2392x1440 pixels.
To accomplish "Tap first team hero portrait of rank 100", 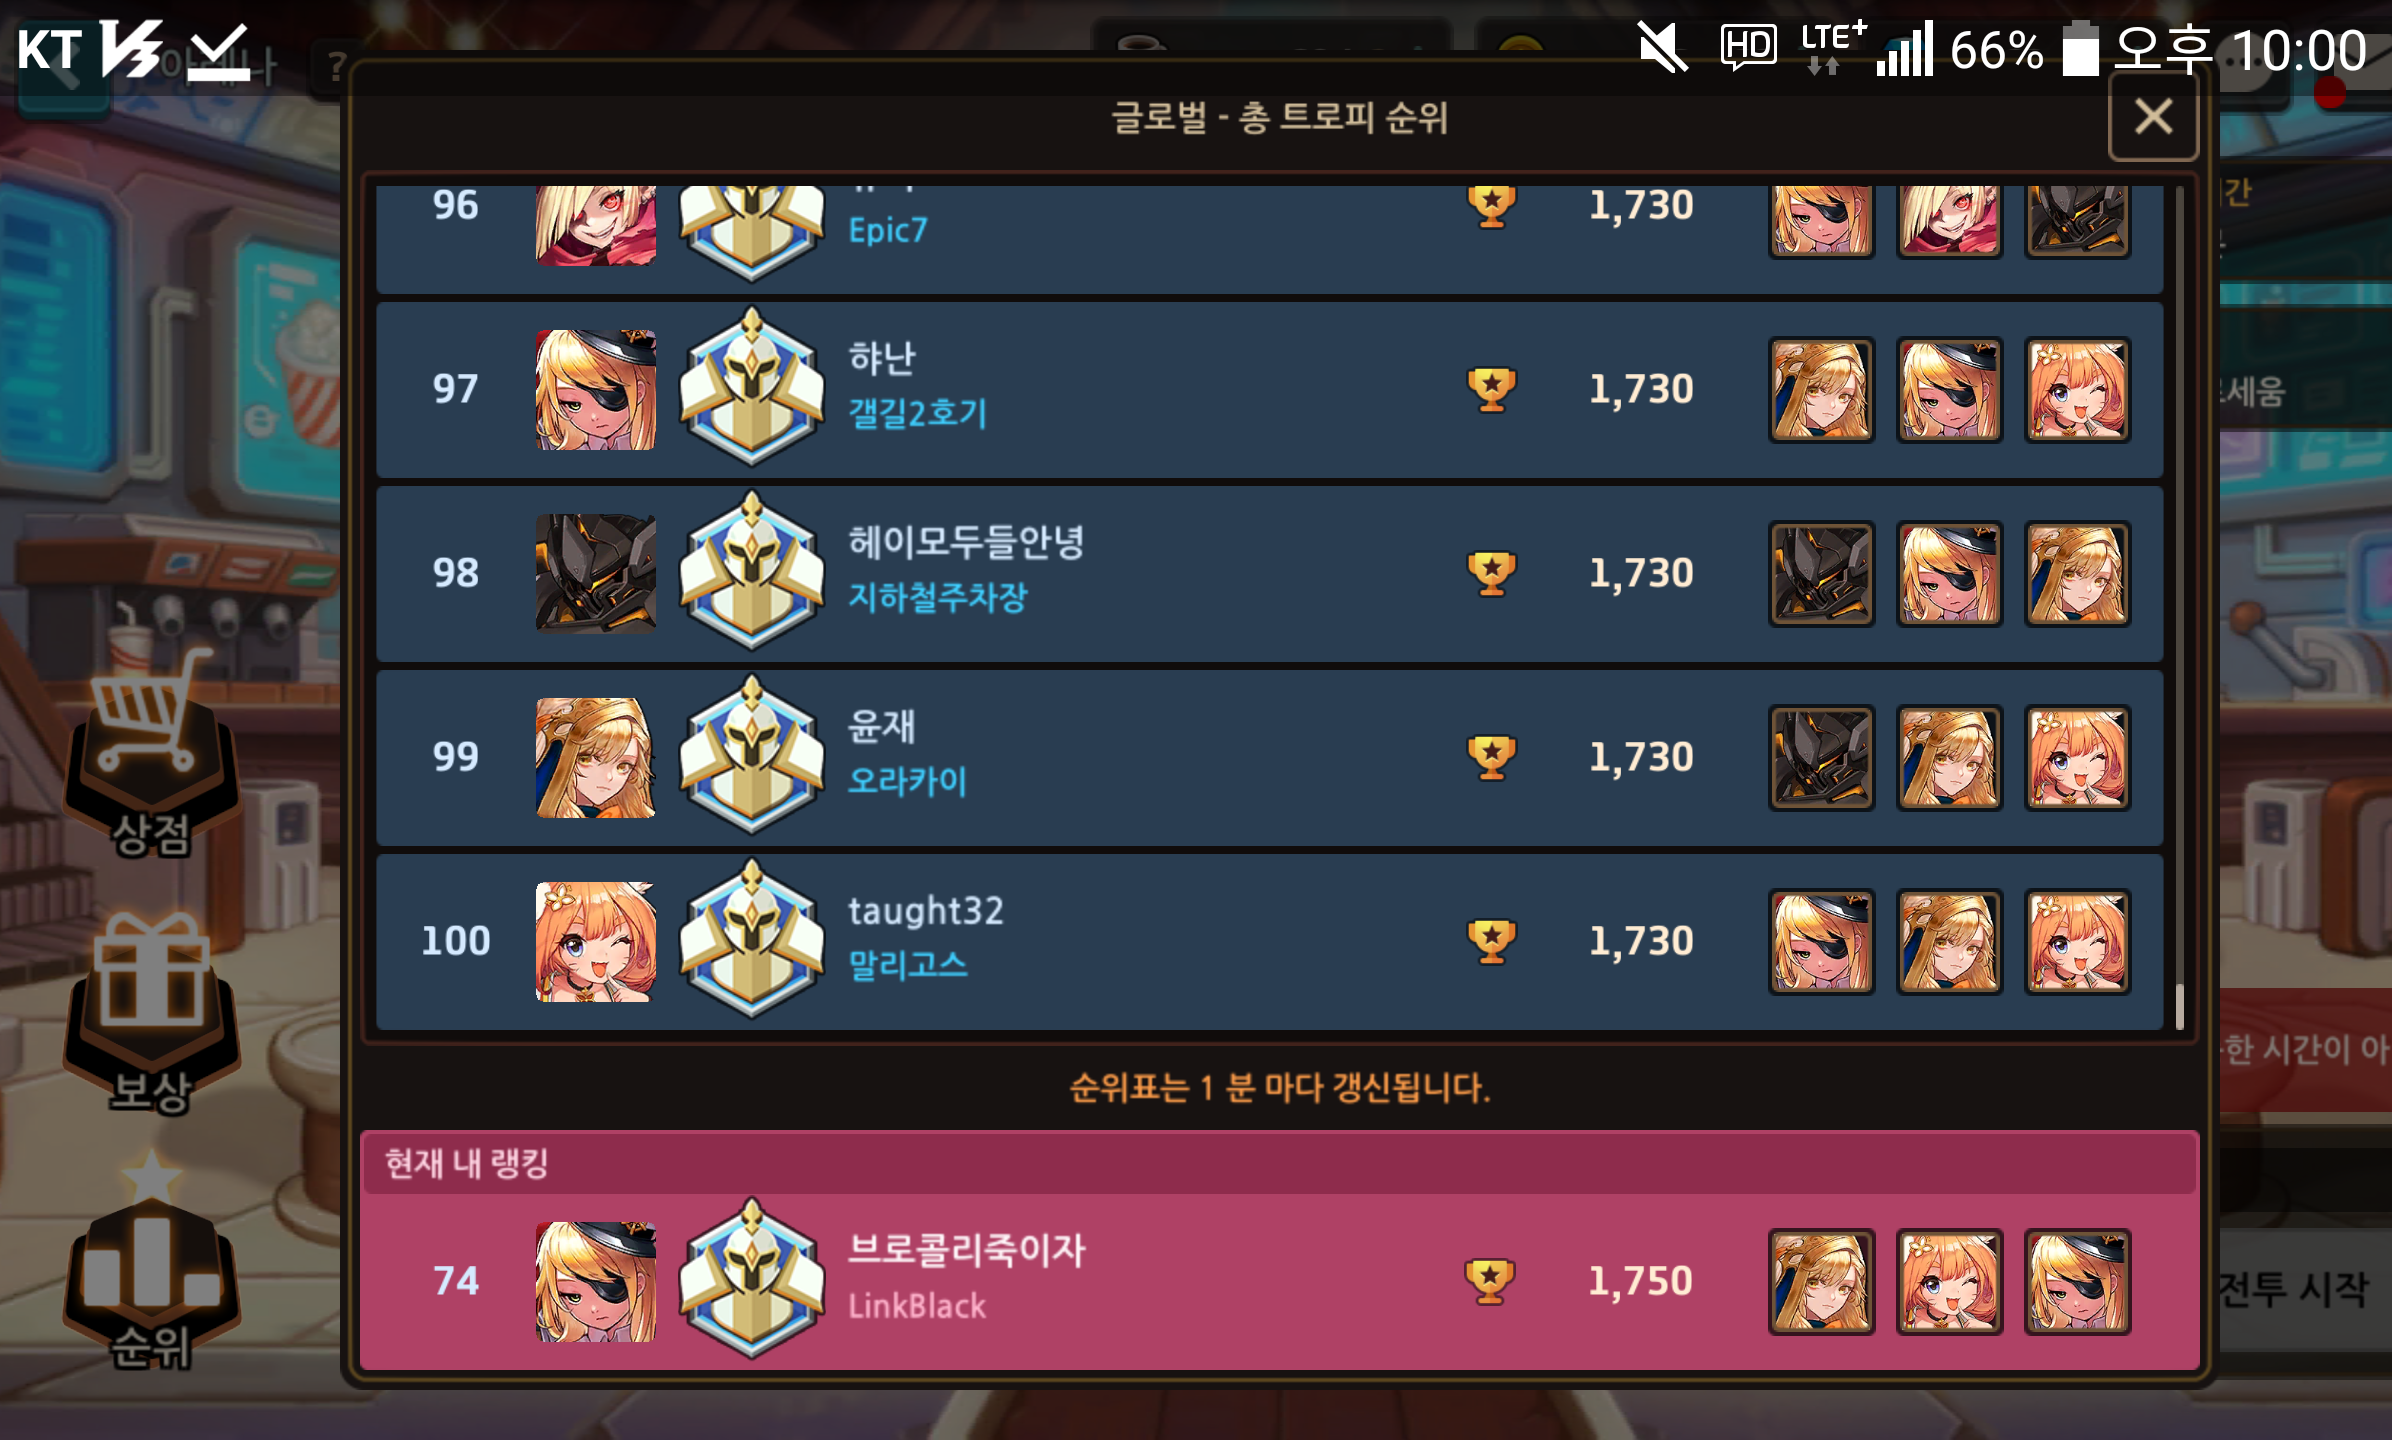I will pos(1821,942).
